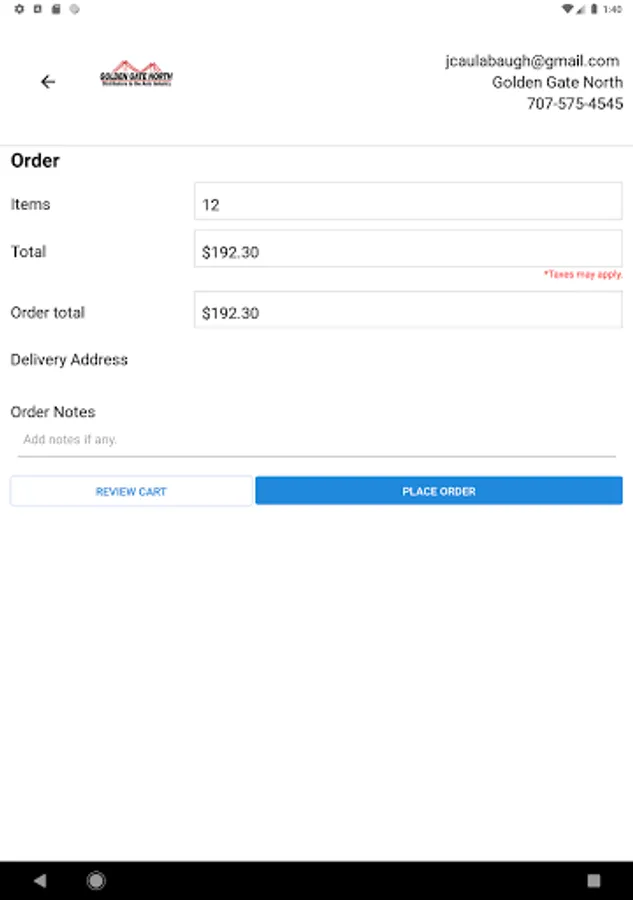
Task: Tap the Taxes may apply note
Action: click(x=582, y=274)
